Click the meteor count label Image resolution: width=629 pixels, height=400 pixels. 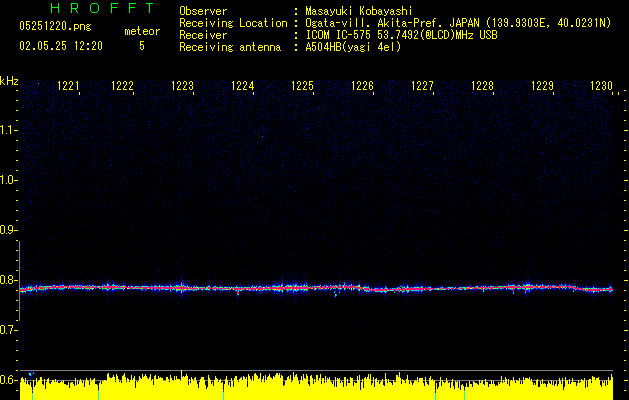(x=141, y=32)
